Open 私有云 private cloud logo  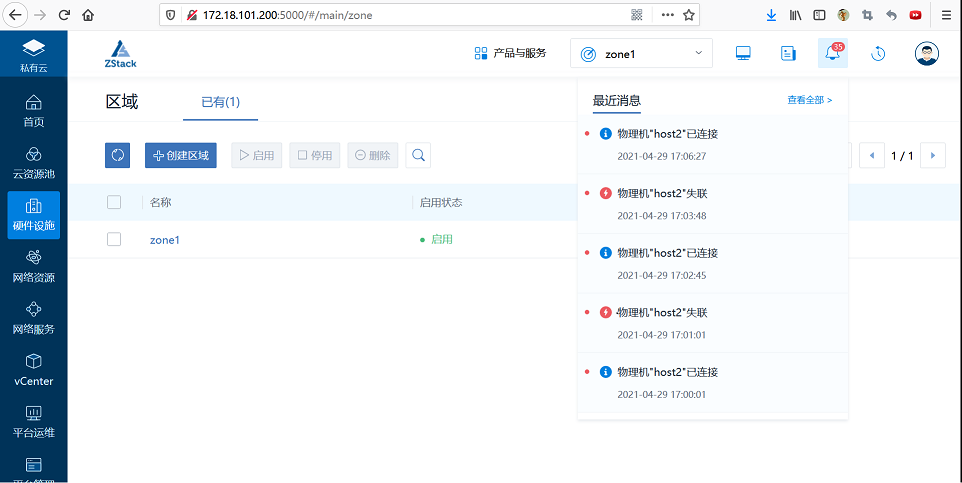(34, 55)
